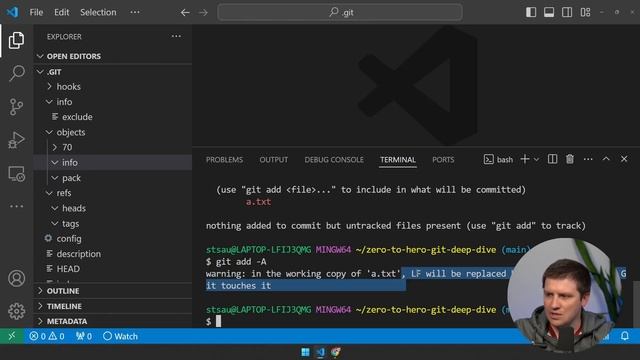The height and width of the screenshot is (360, 640).
Task: Collapse the objects folder
Action: click(113, 132)
